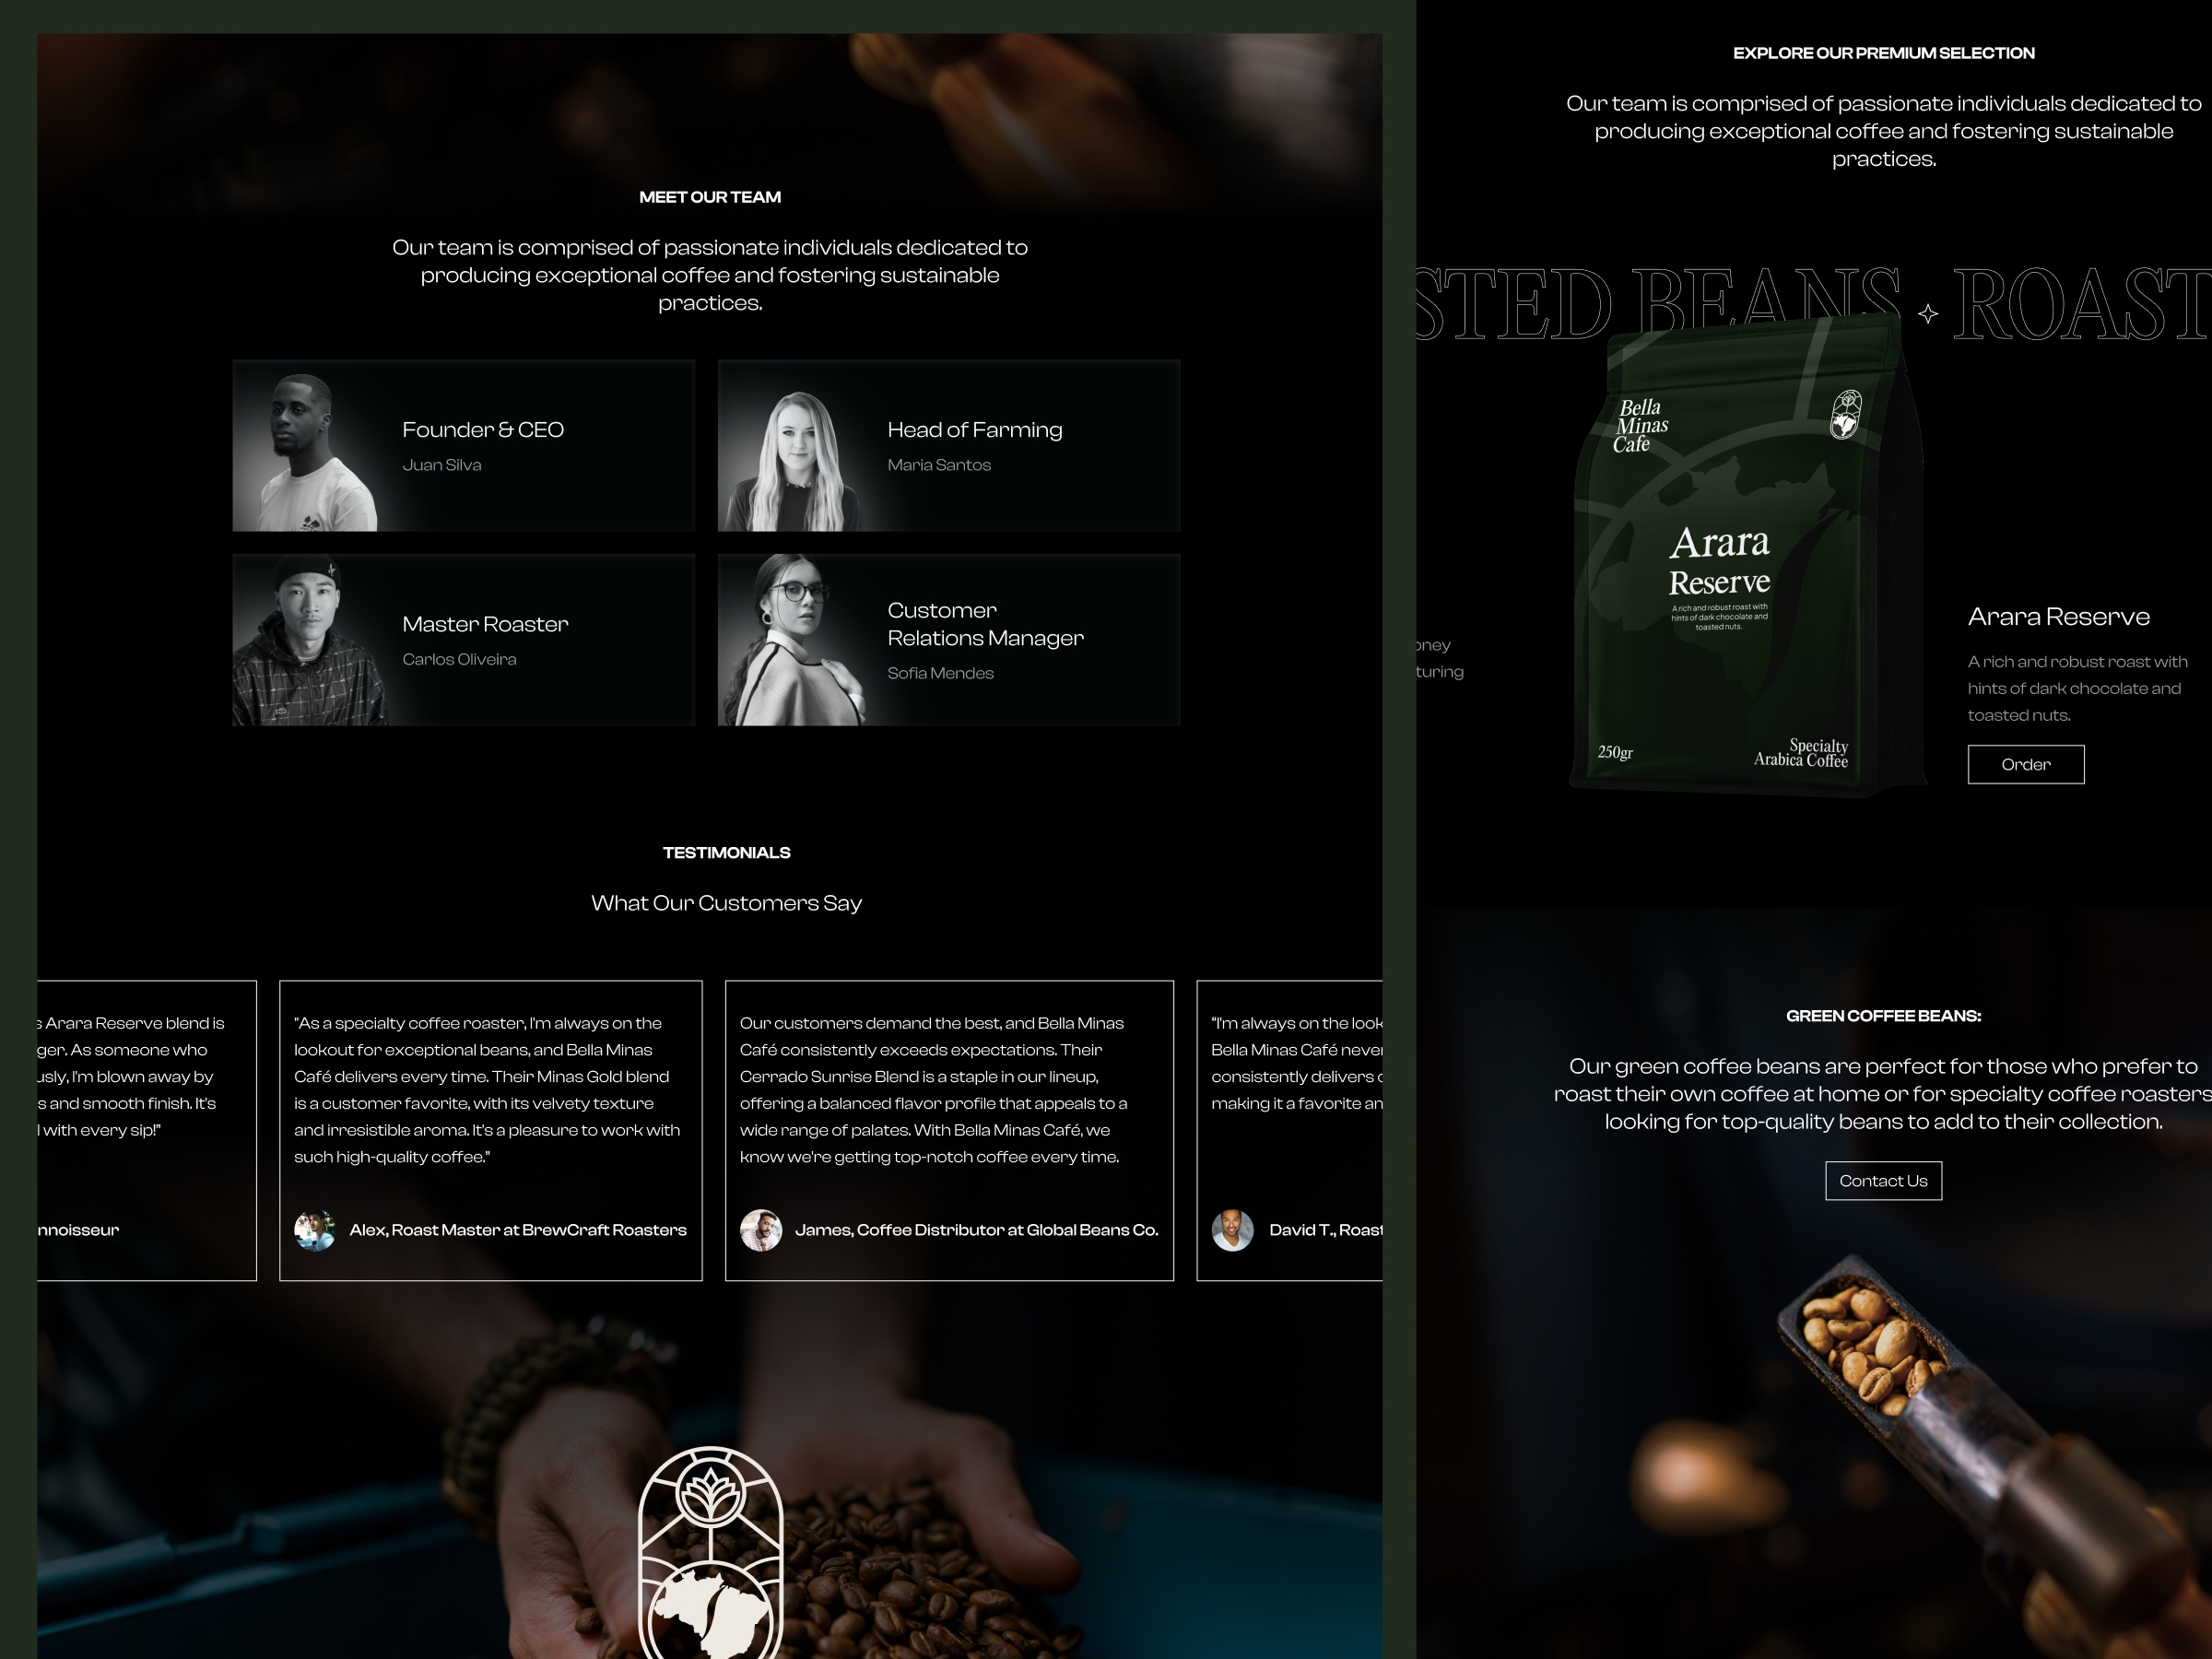Click the Alex Roast Master reviewer avatar

click(x=312, y=1229)
